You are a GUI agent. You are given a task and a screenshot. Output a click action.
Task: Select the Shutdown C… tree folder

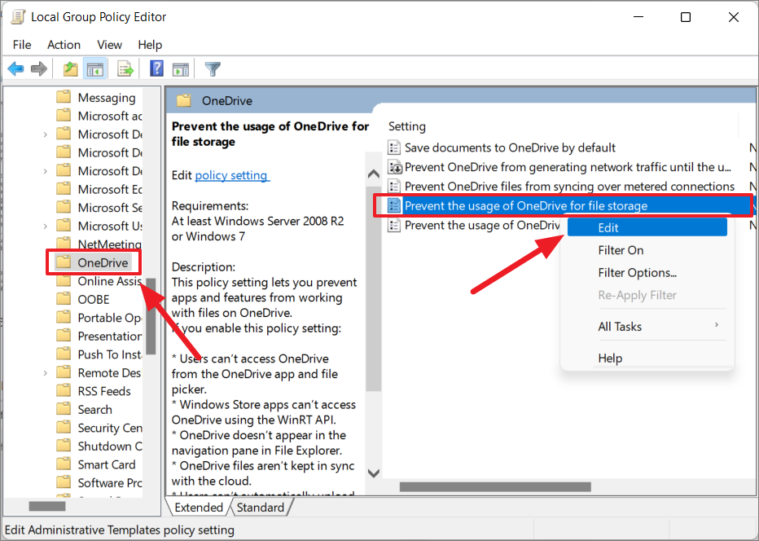tap(109, 446)
